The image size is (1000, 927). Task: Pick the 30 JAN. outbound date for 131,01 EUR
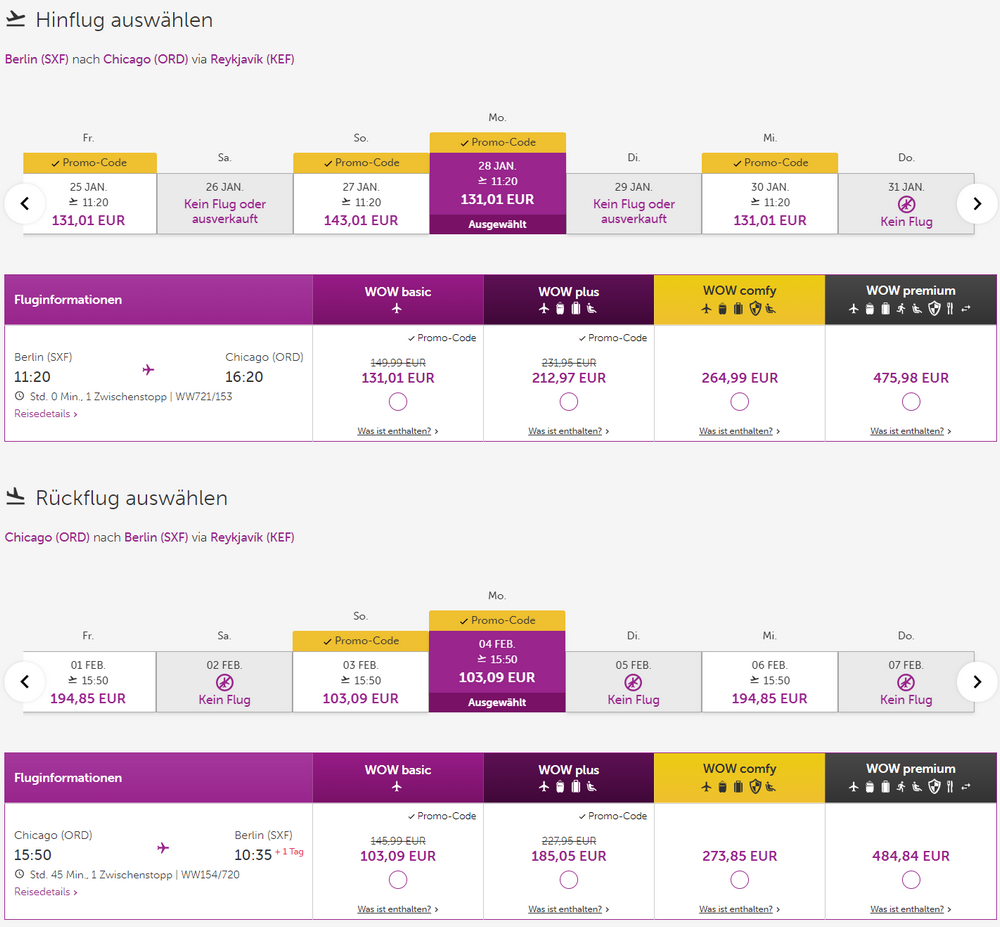point(769,204)
